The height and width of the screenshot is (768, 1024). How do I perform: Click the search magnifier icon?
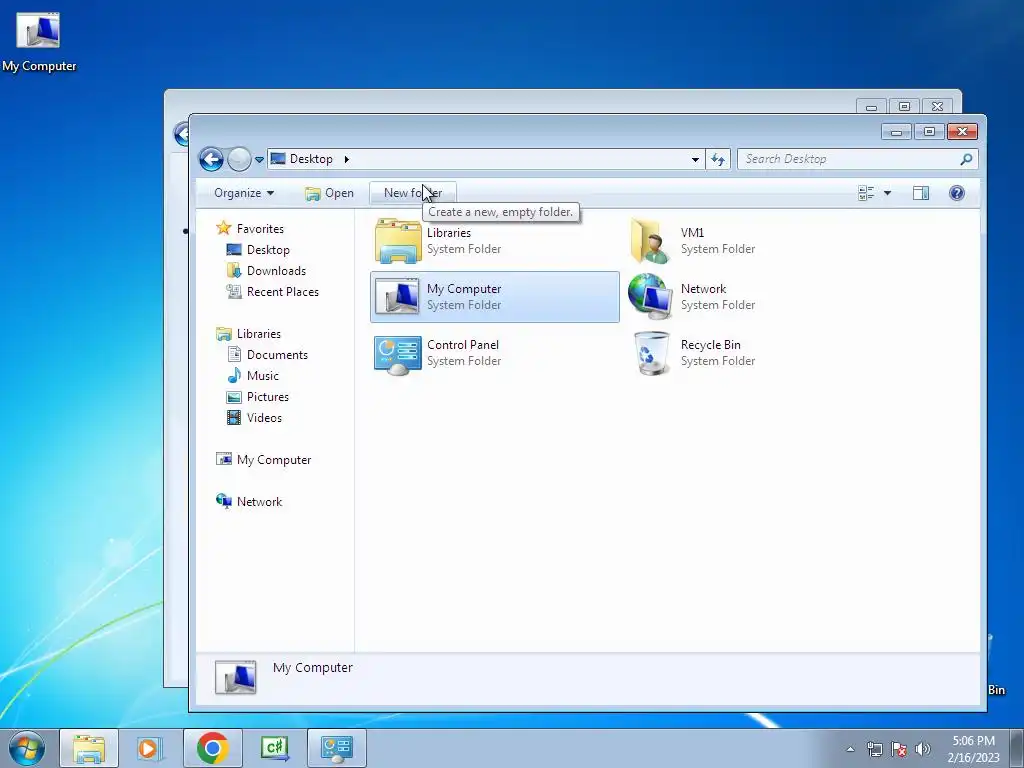click(967, 159)
